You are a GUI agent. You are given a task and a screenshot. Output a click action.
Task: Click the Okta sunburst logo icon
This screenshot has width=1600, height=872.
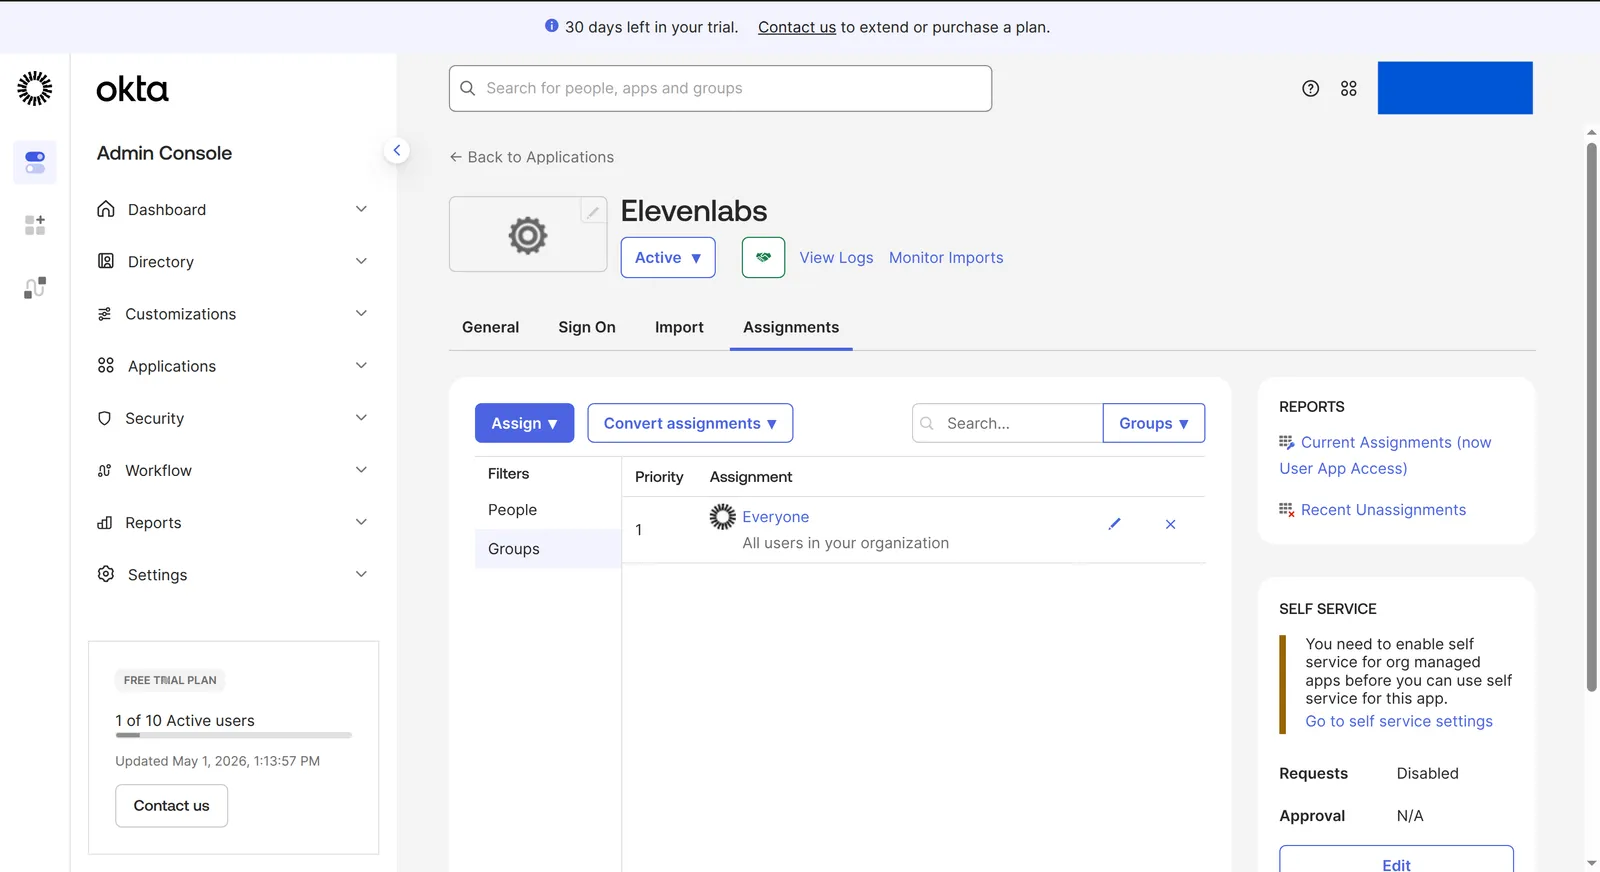35,88
